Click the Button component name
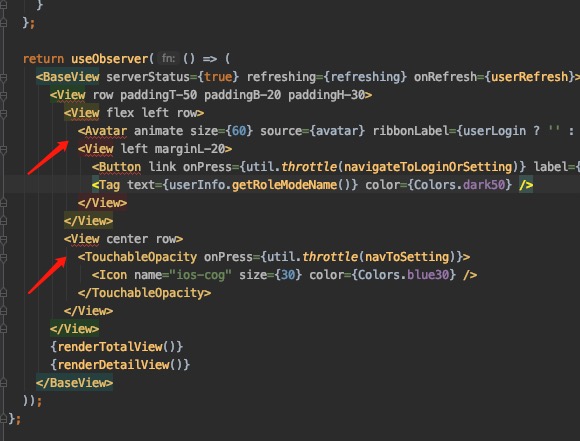 pyautogui.click(x=120, y=167)
